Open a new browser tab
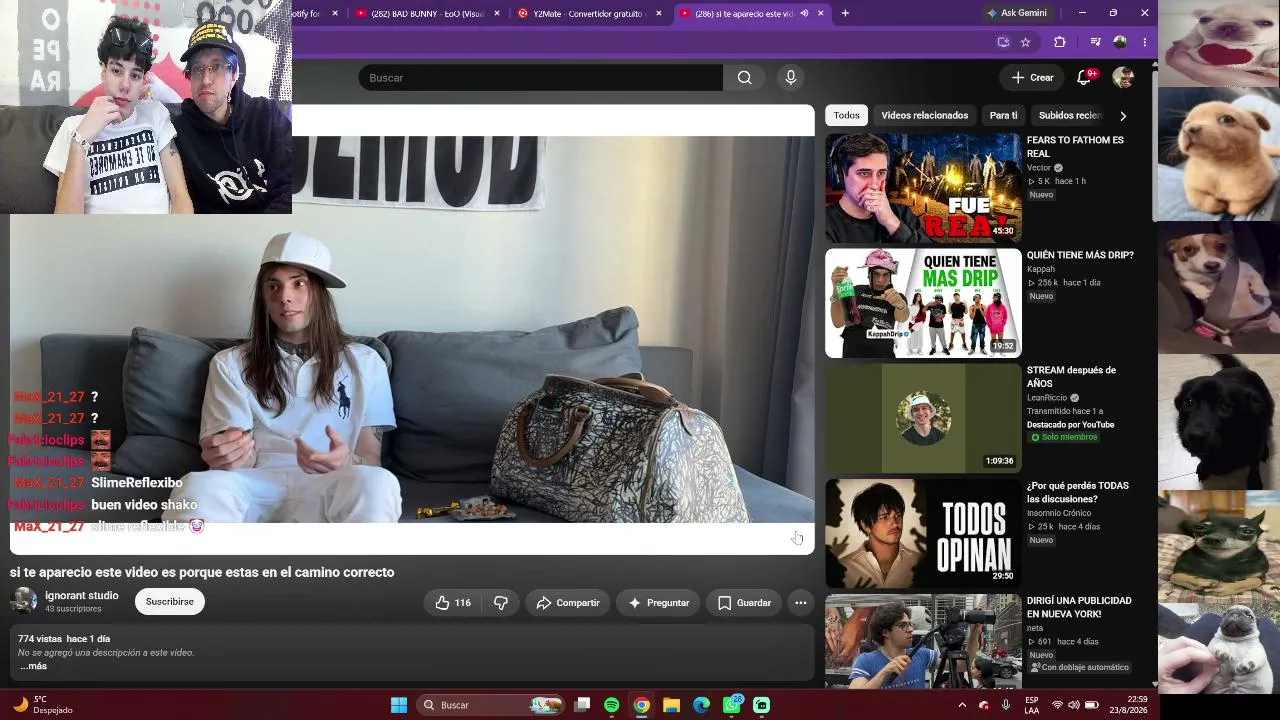Viewport: 1280px width, 720px height. coord(845,14)
